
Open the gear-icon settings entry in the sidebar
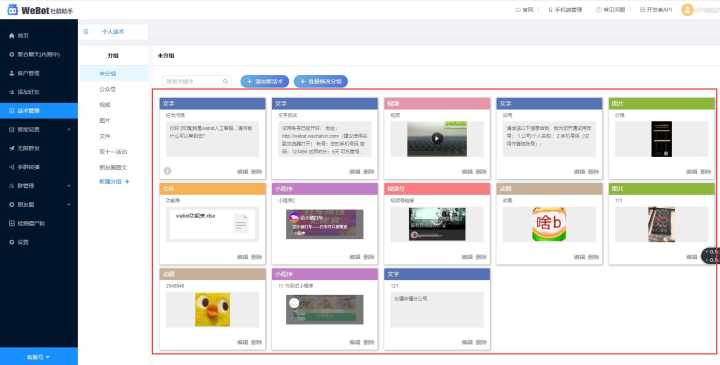[19, 242]
